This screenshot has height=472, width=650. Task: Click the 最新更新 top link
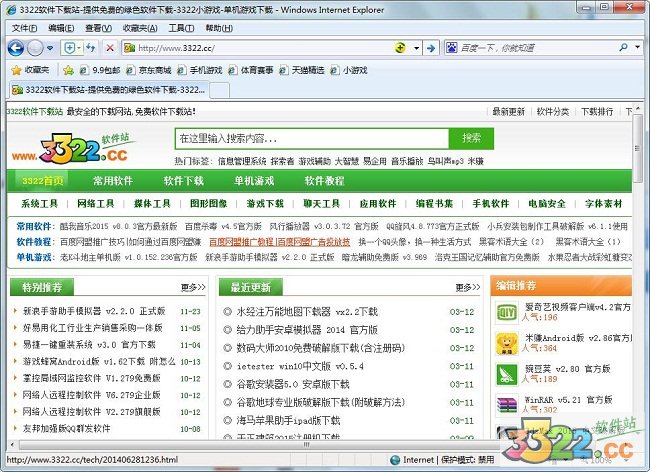(509, 111)
